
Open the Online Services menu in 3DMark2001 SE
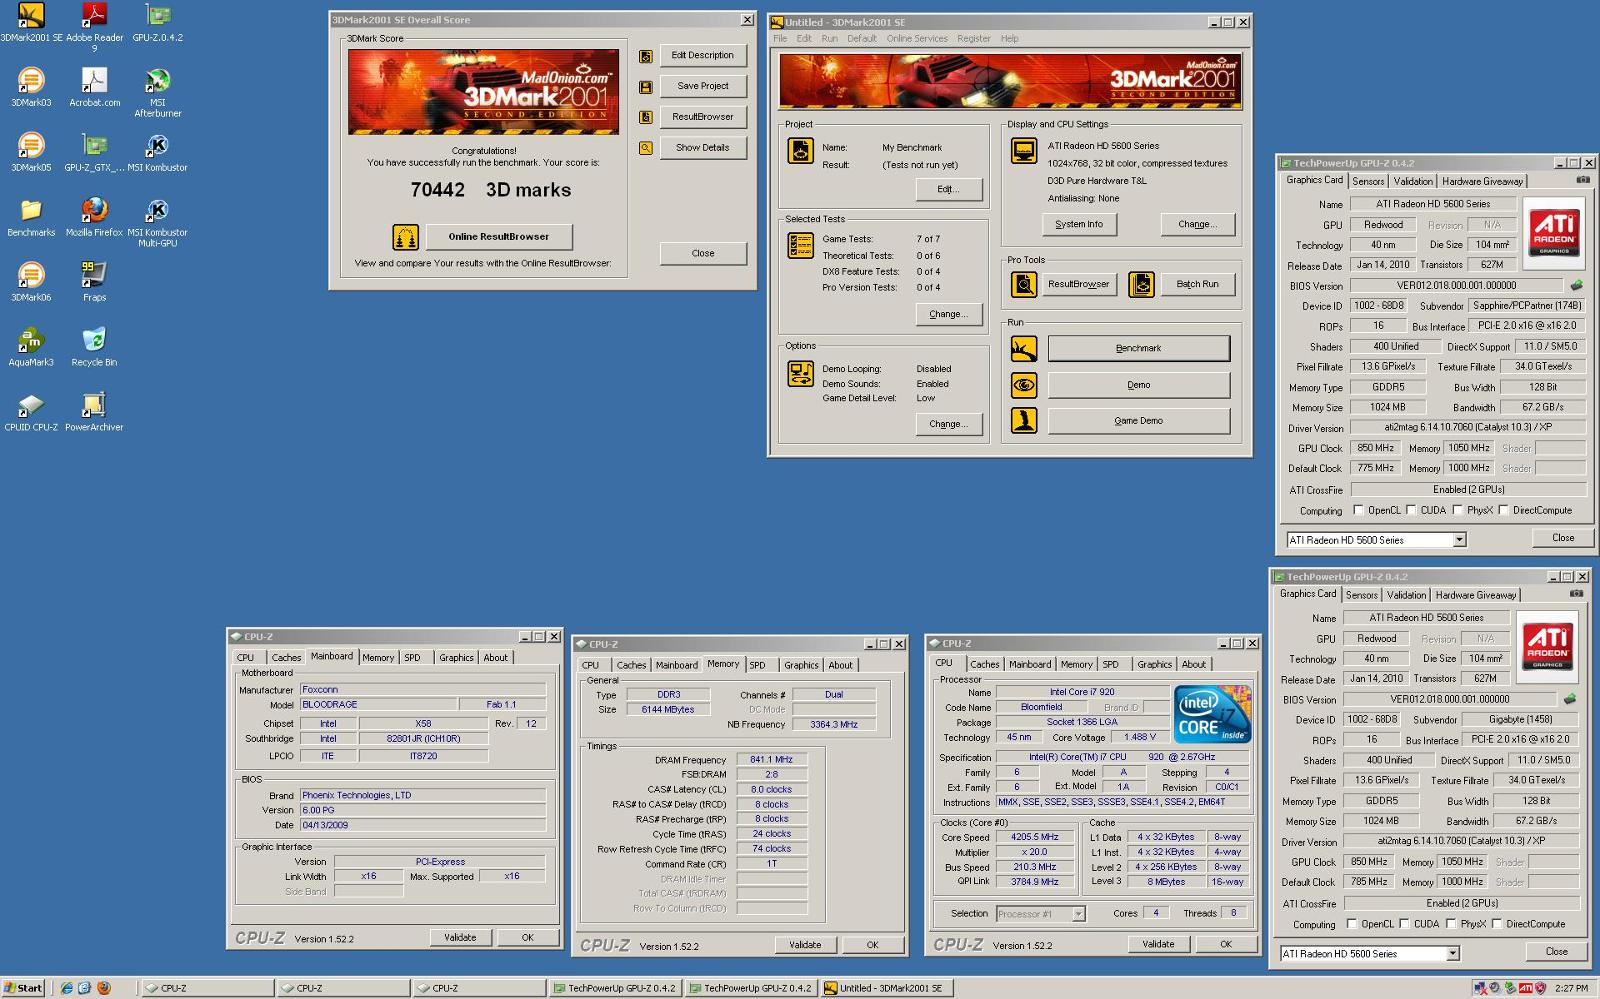(917, 39)
